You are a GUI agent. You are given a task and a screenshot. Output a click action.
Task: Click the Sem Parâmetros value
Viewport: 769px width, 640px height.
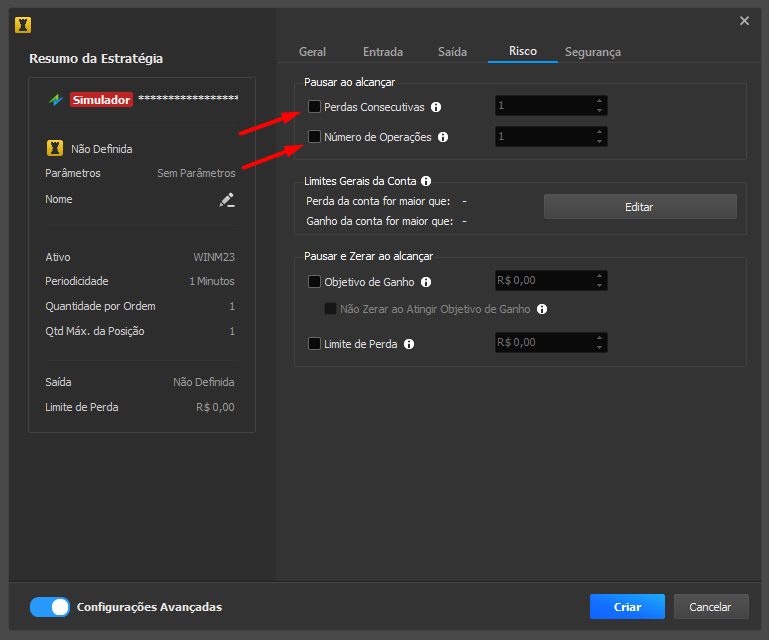(x=196, y=173)
